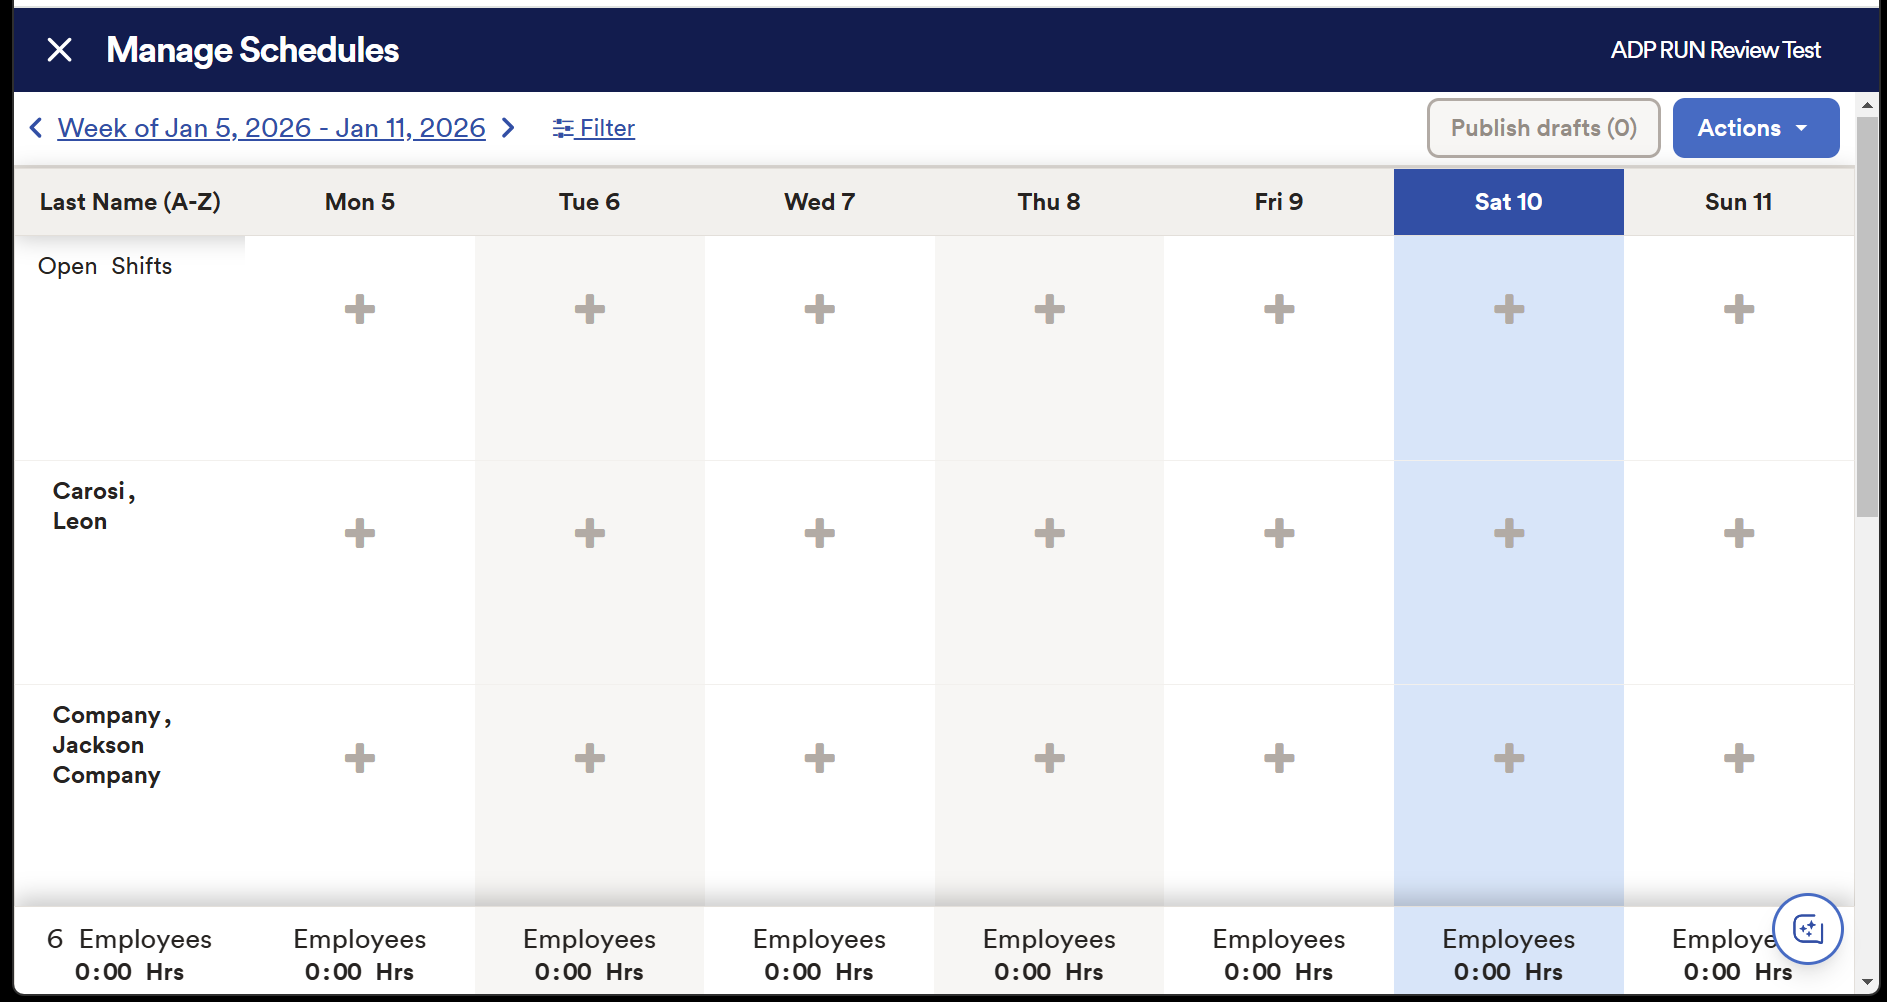Add an open shift on Saturday 10
Image resolution: width=1887 pixels, height=1002 pixels.
click(1508, 309)
